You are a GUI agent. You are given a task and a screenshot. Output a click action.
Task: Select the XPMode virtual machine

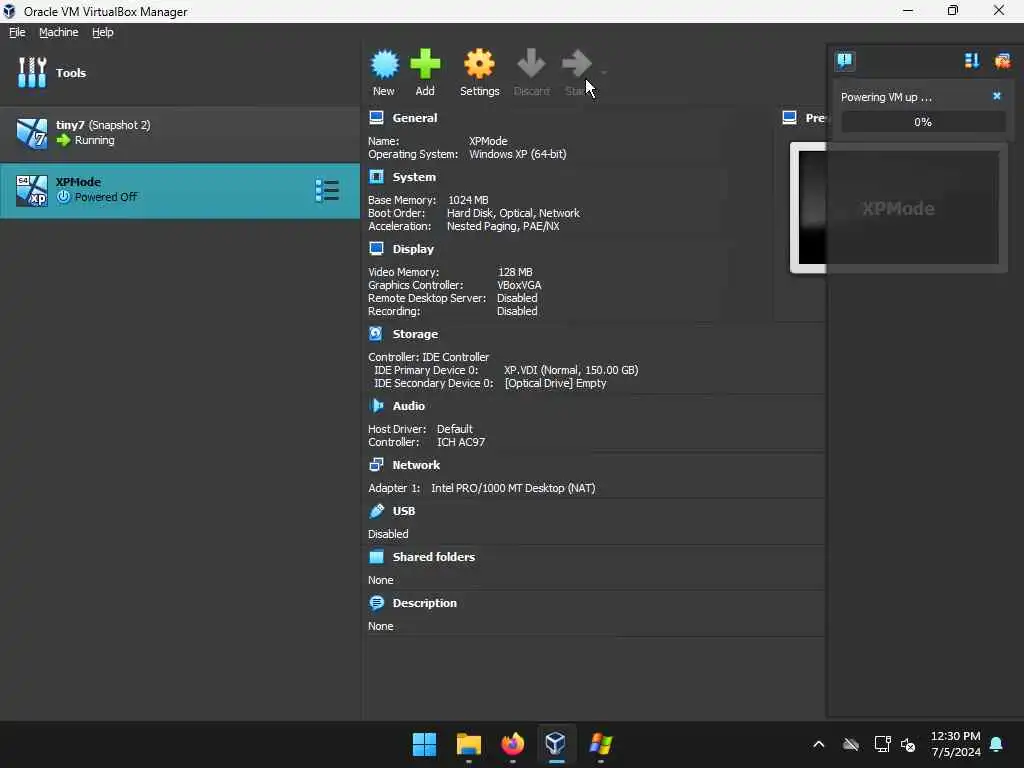point(180,190)
